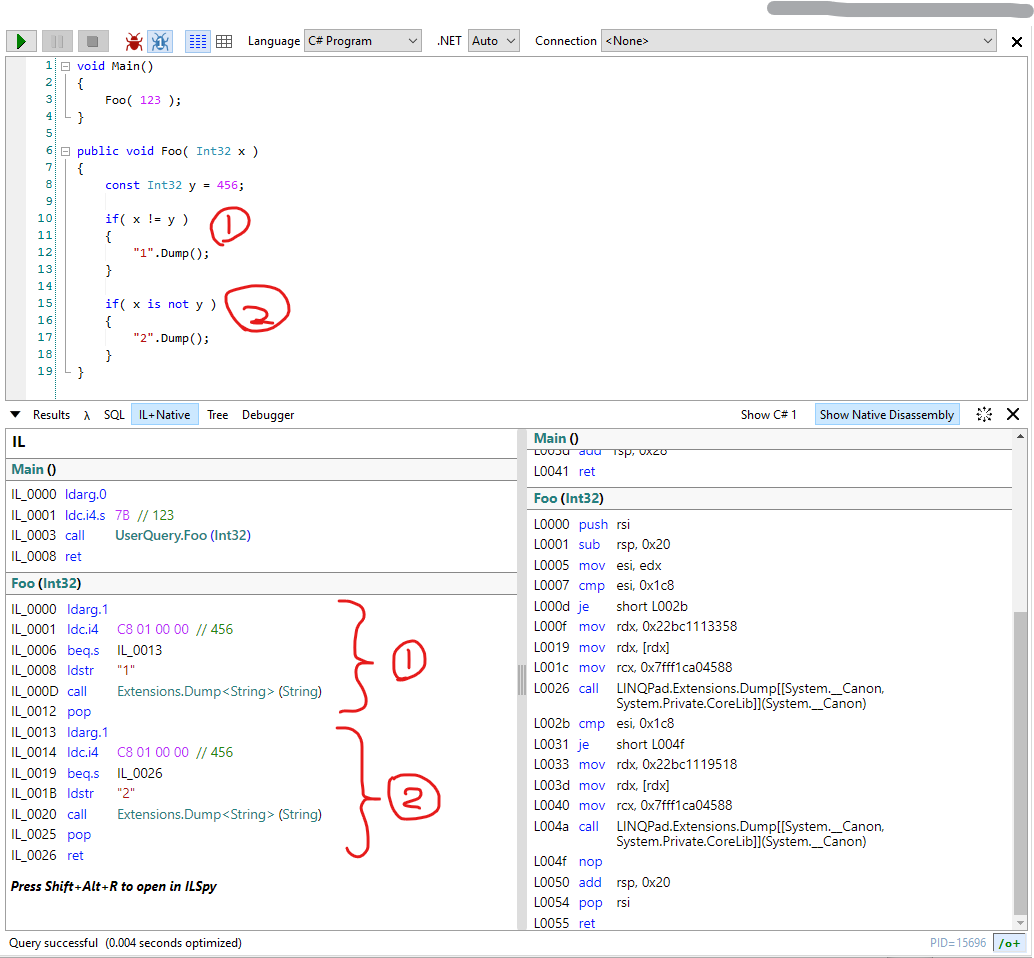Image resolution: width=1034 pixels, height=958 pixels.
Task: Click the L0055 ret row
Action: (x=564, y=923)
